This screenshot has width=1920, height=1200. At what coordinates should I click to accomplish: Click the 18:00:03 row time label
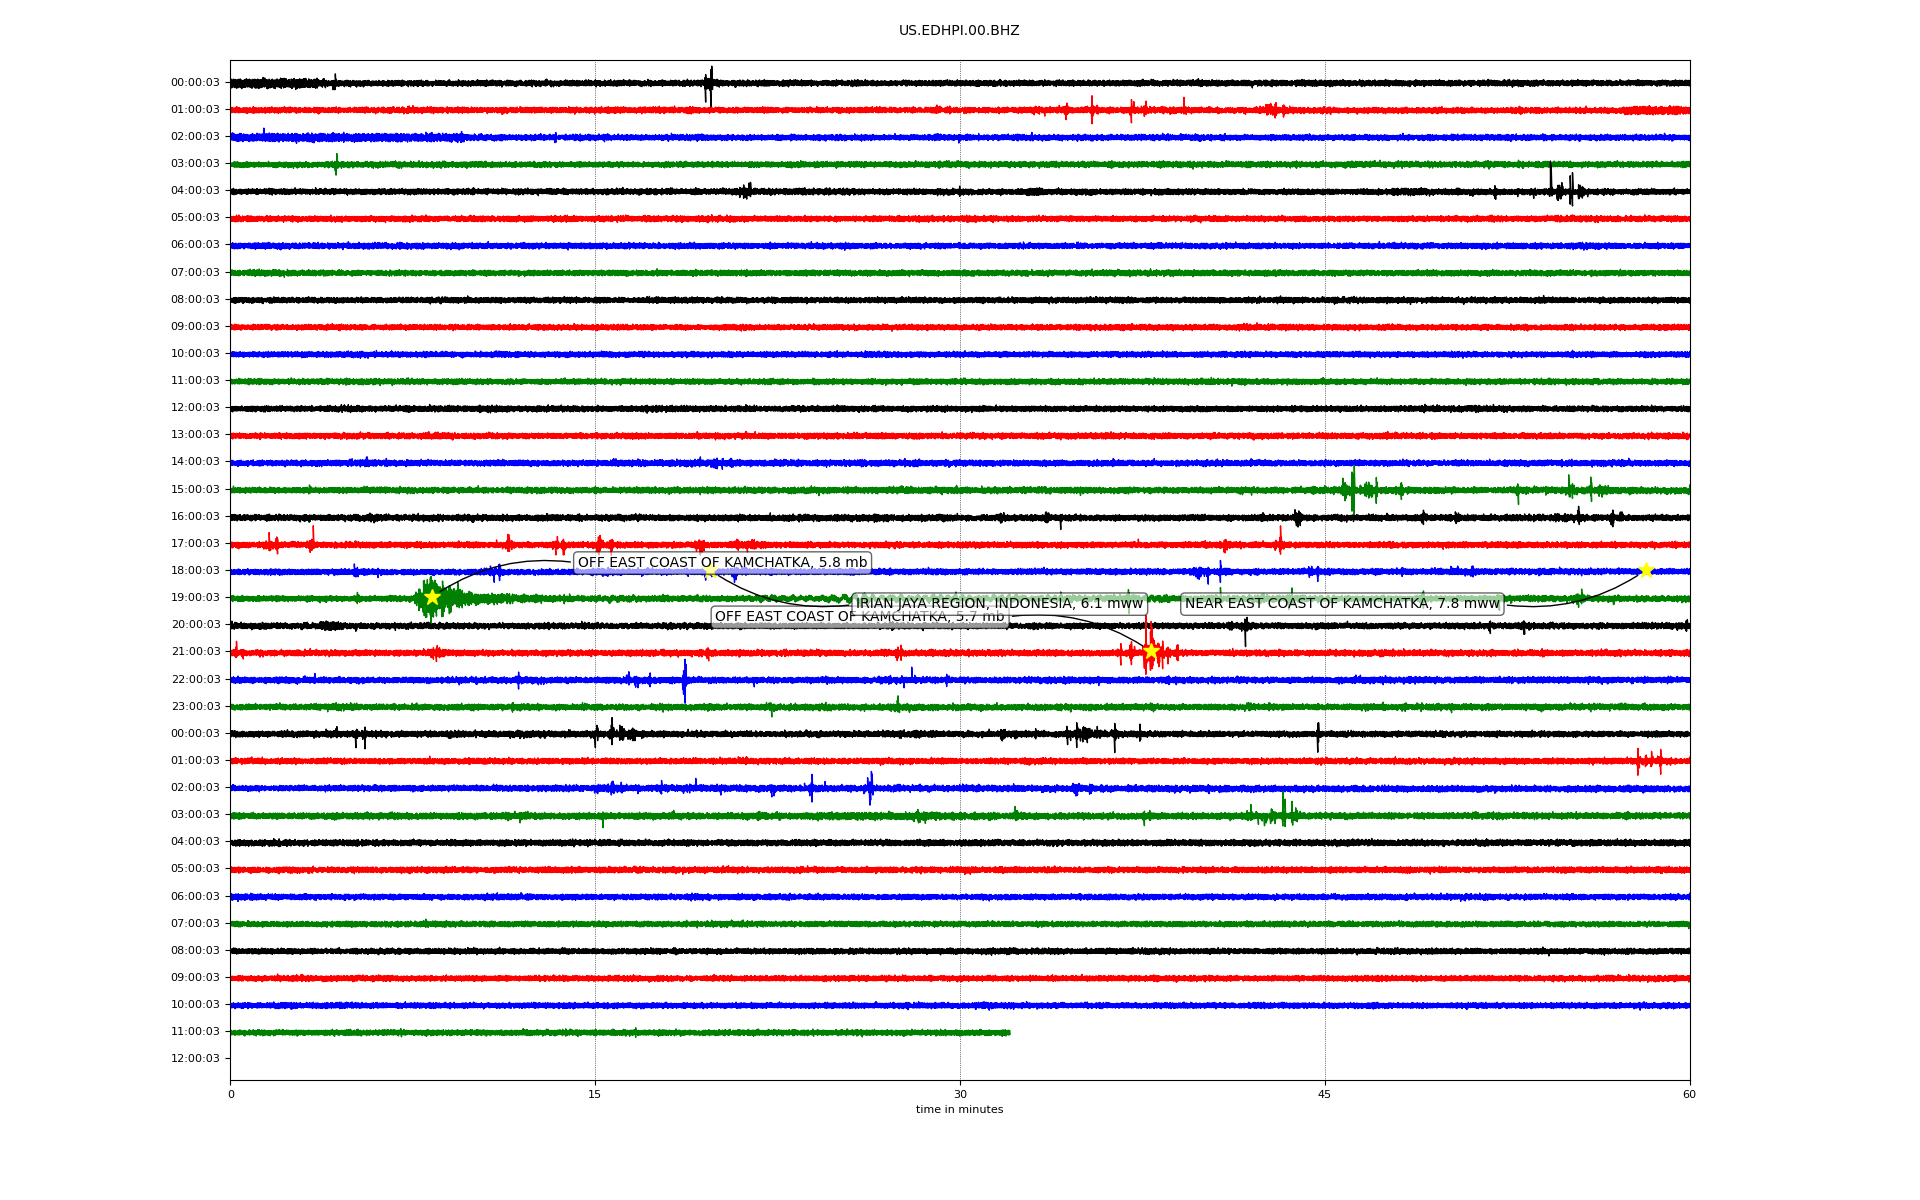(195, 570)
